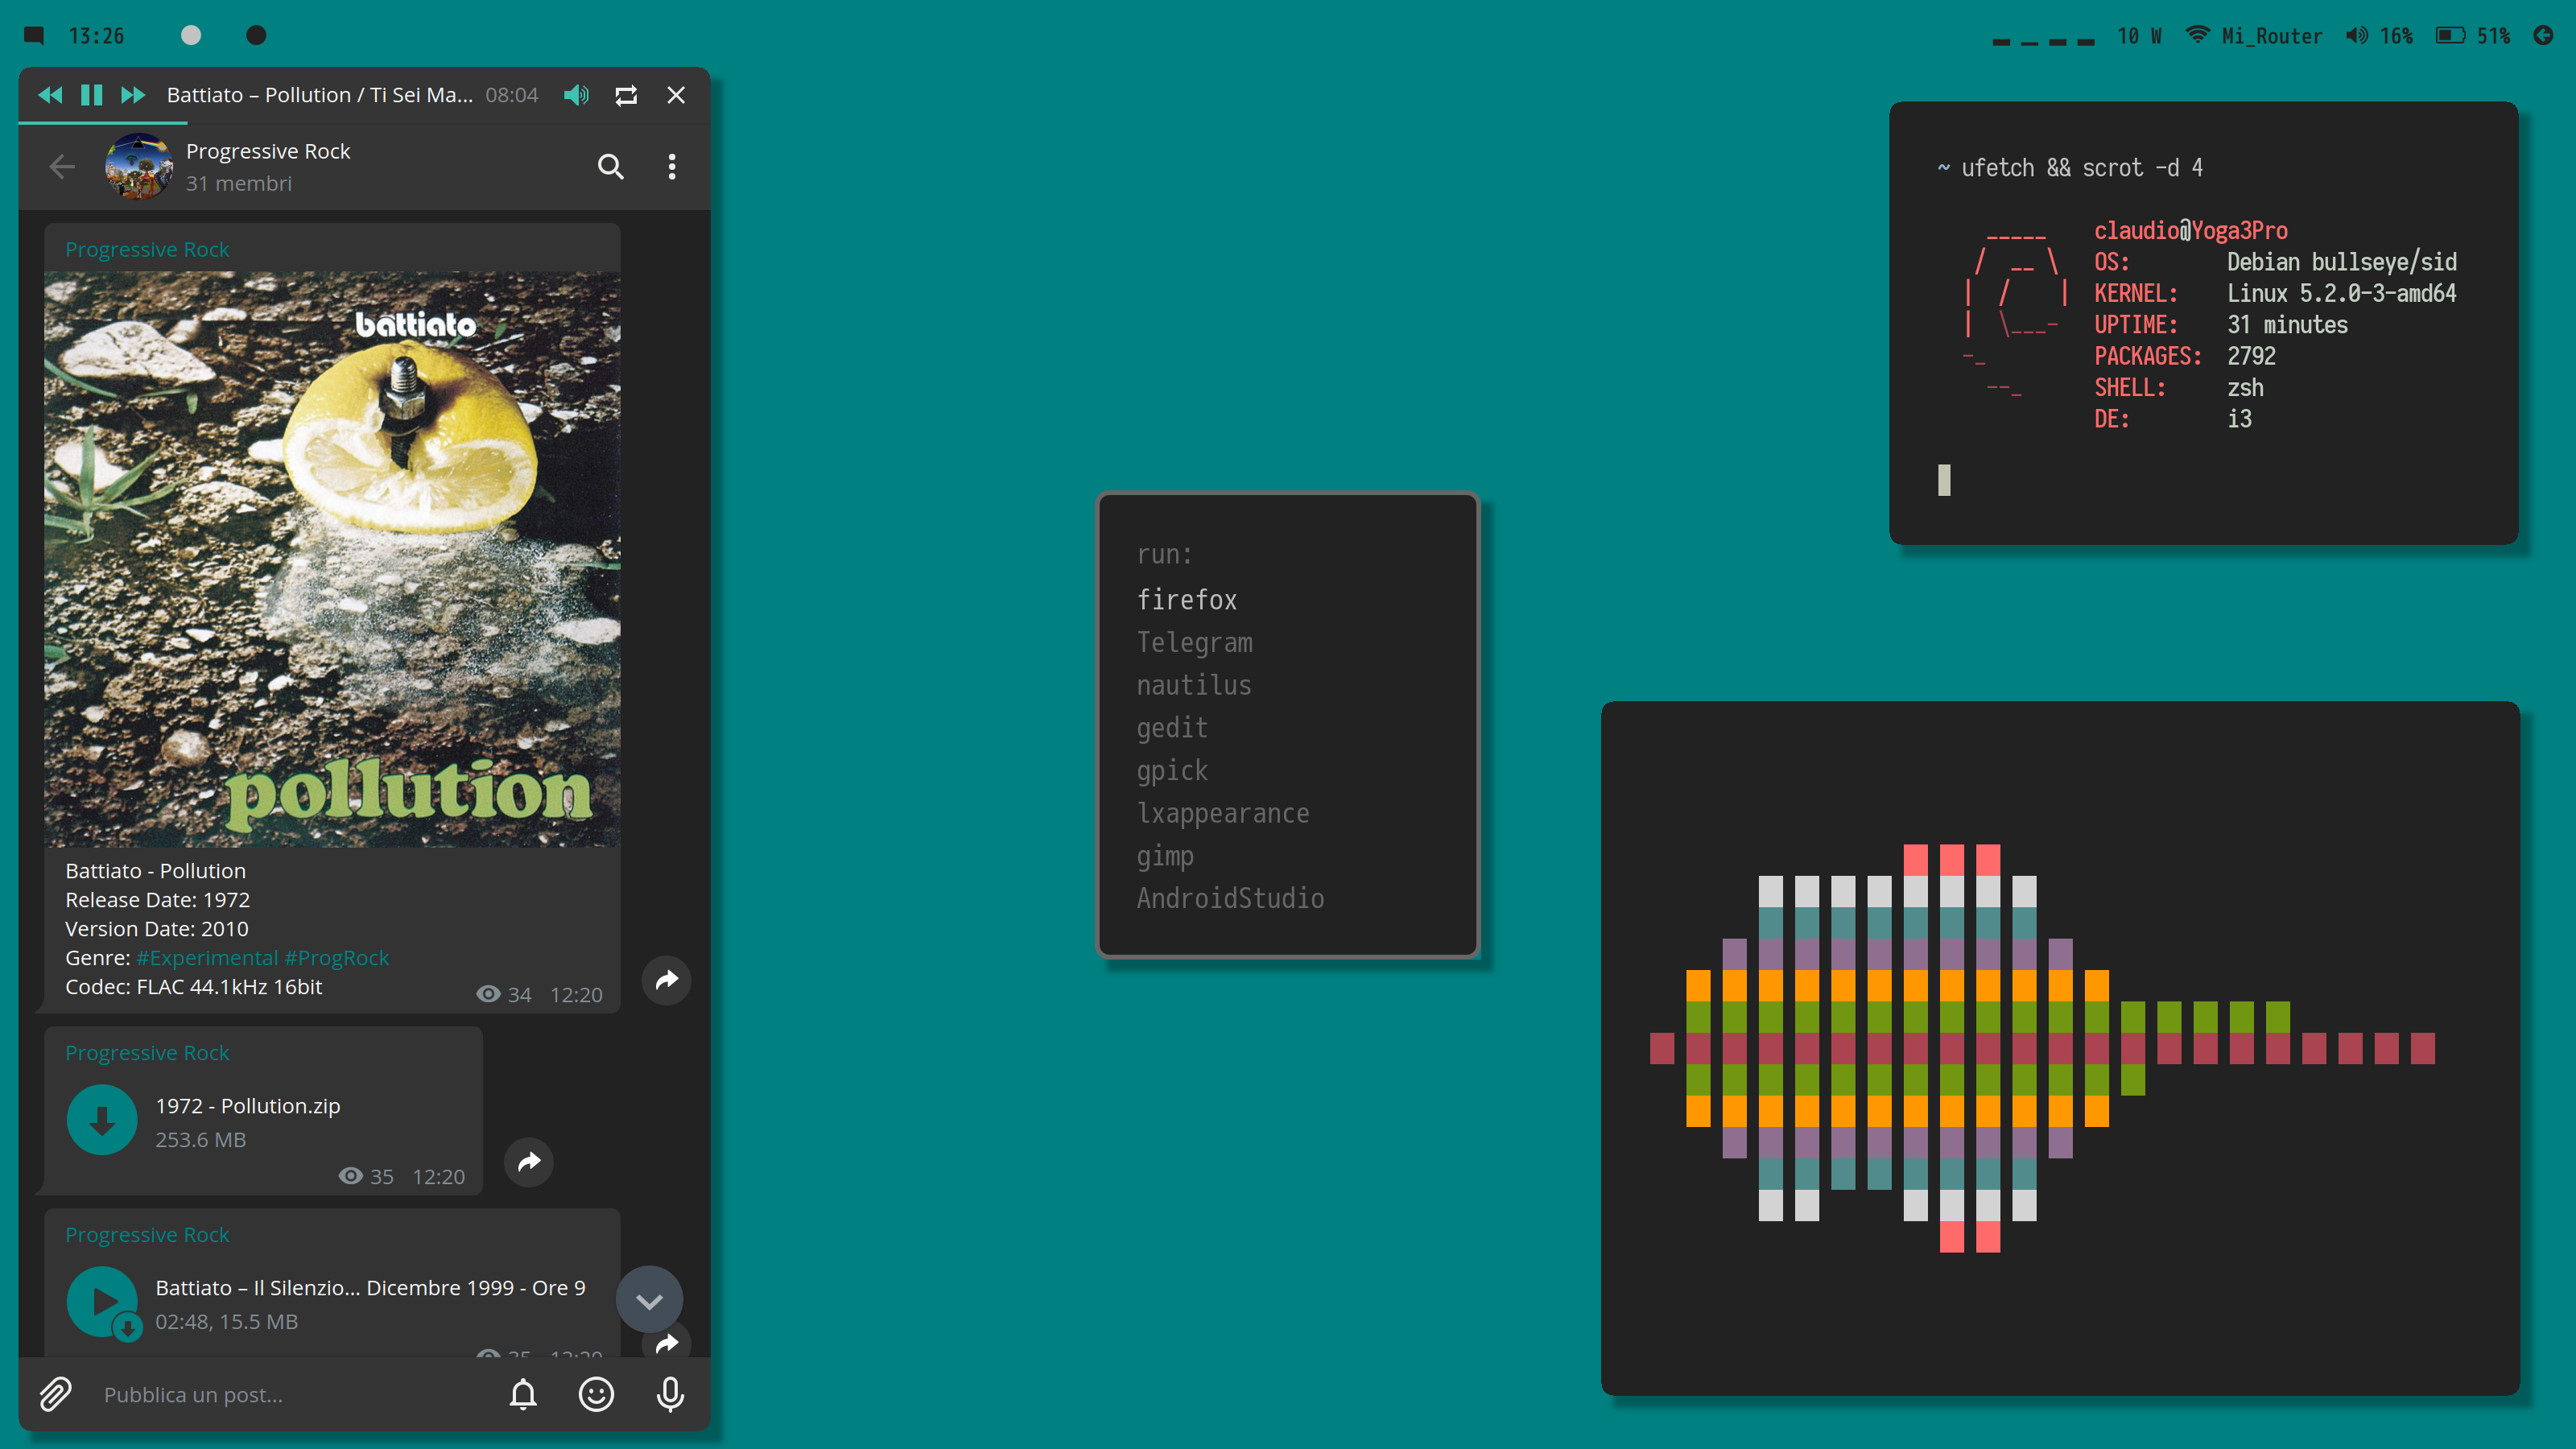Image resolution: width=2576 pixels, height=1449 pixels.
Task: Pause the playing Battiato track
Action: tap(91, 95)
